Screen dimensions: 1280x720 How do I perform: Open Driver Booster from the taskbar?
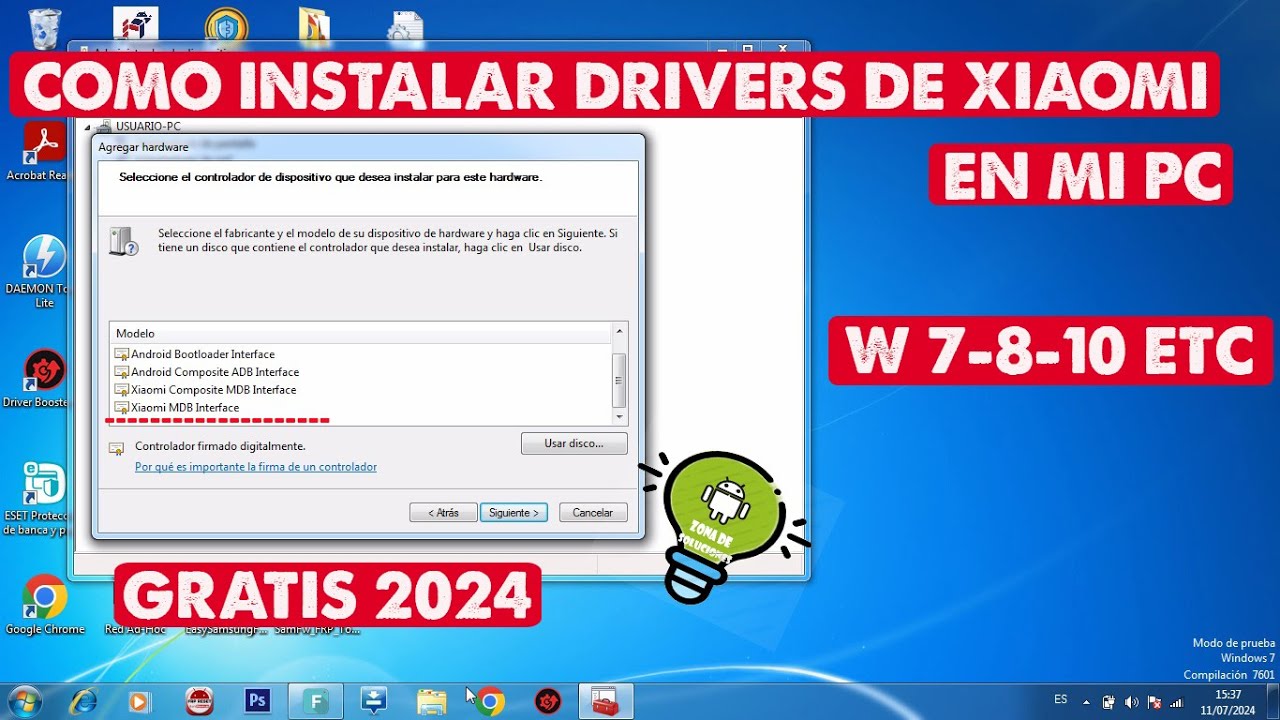tap(548, 701)
